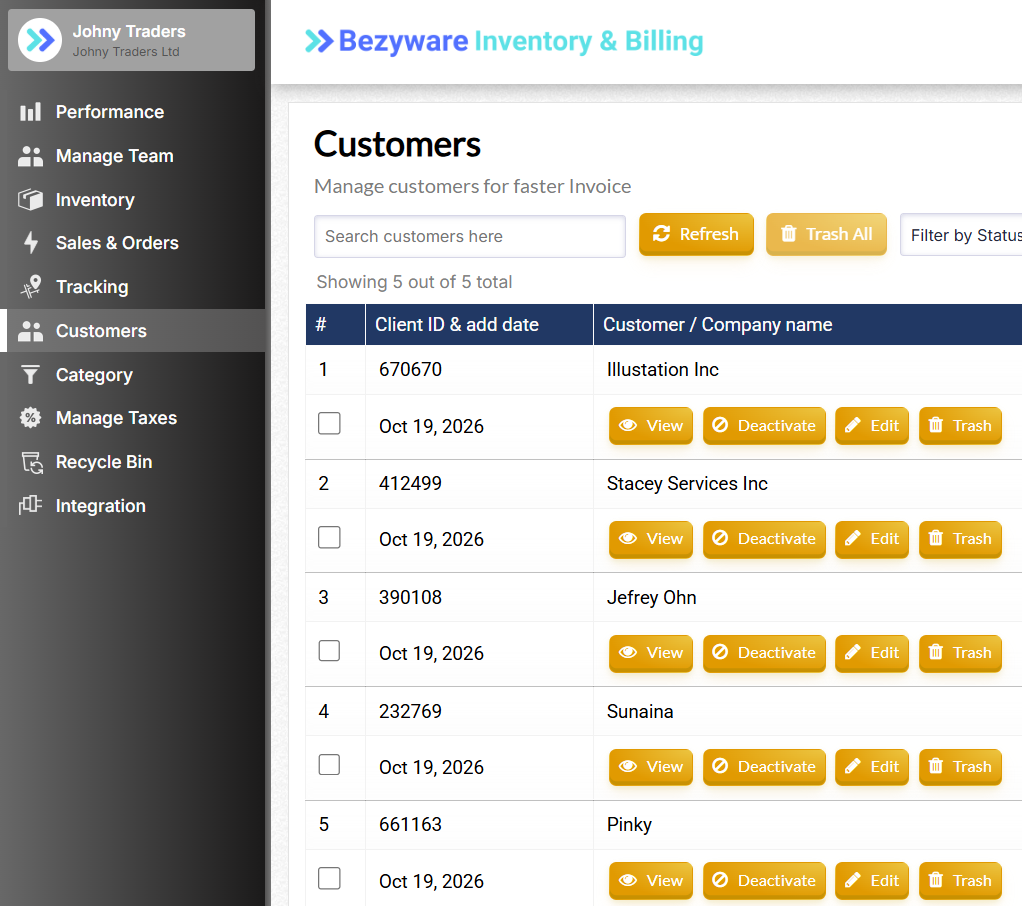Click the Client ID & add date header
The image size is (1022, 906).
[x=457, y=325]
